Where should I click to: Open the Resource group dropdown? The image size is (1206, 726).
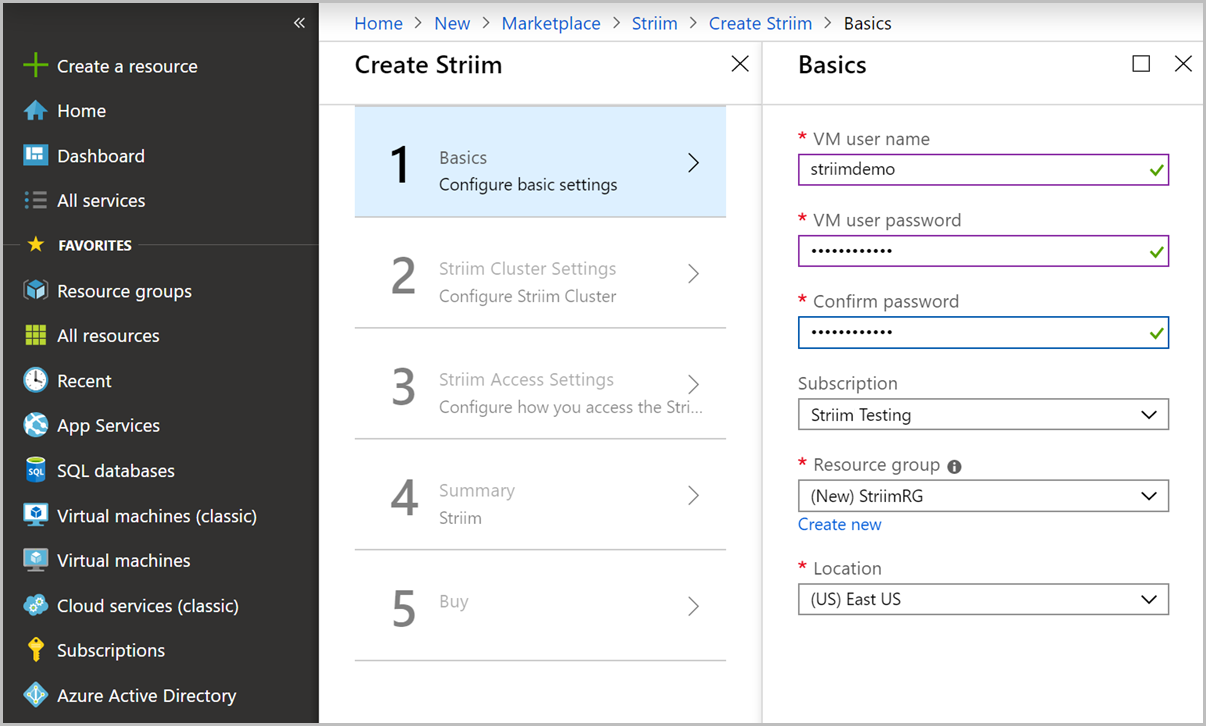[983, 496]
